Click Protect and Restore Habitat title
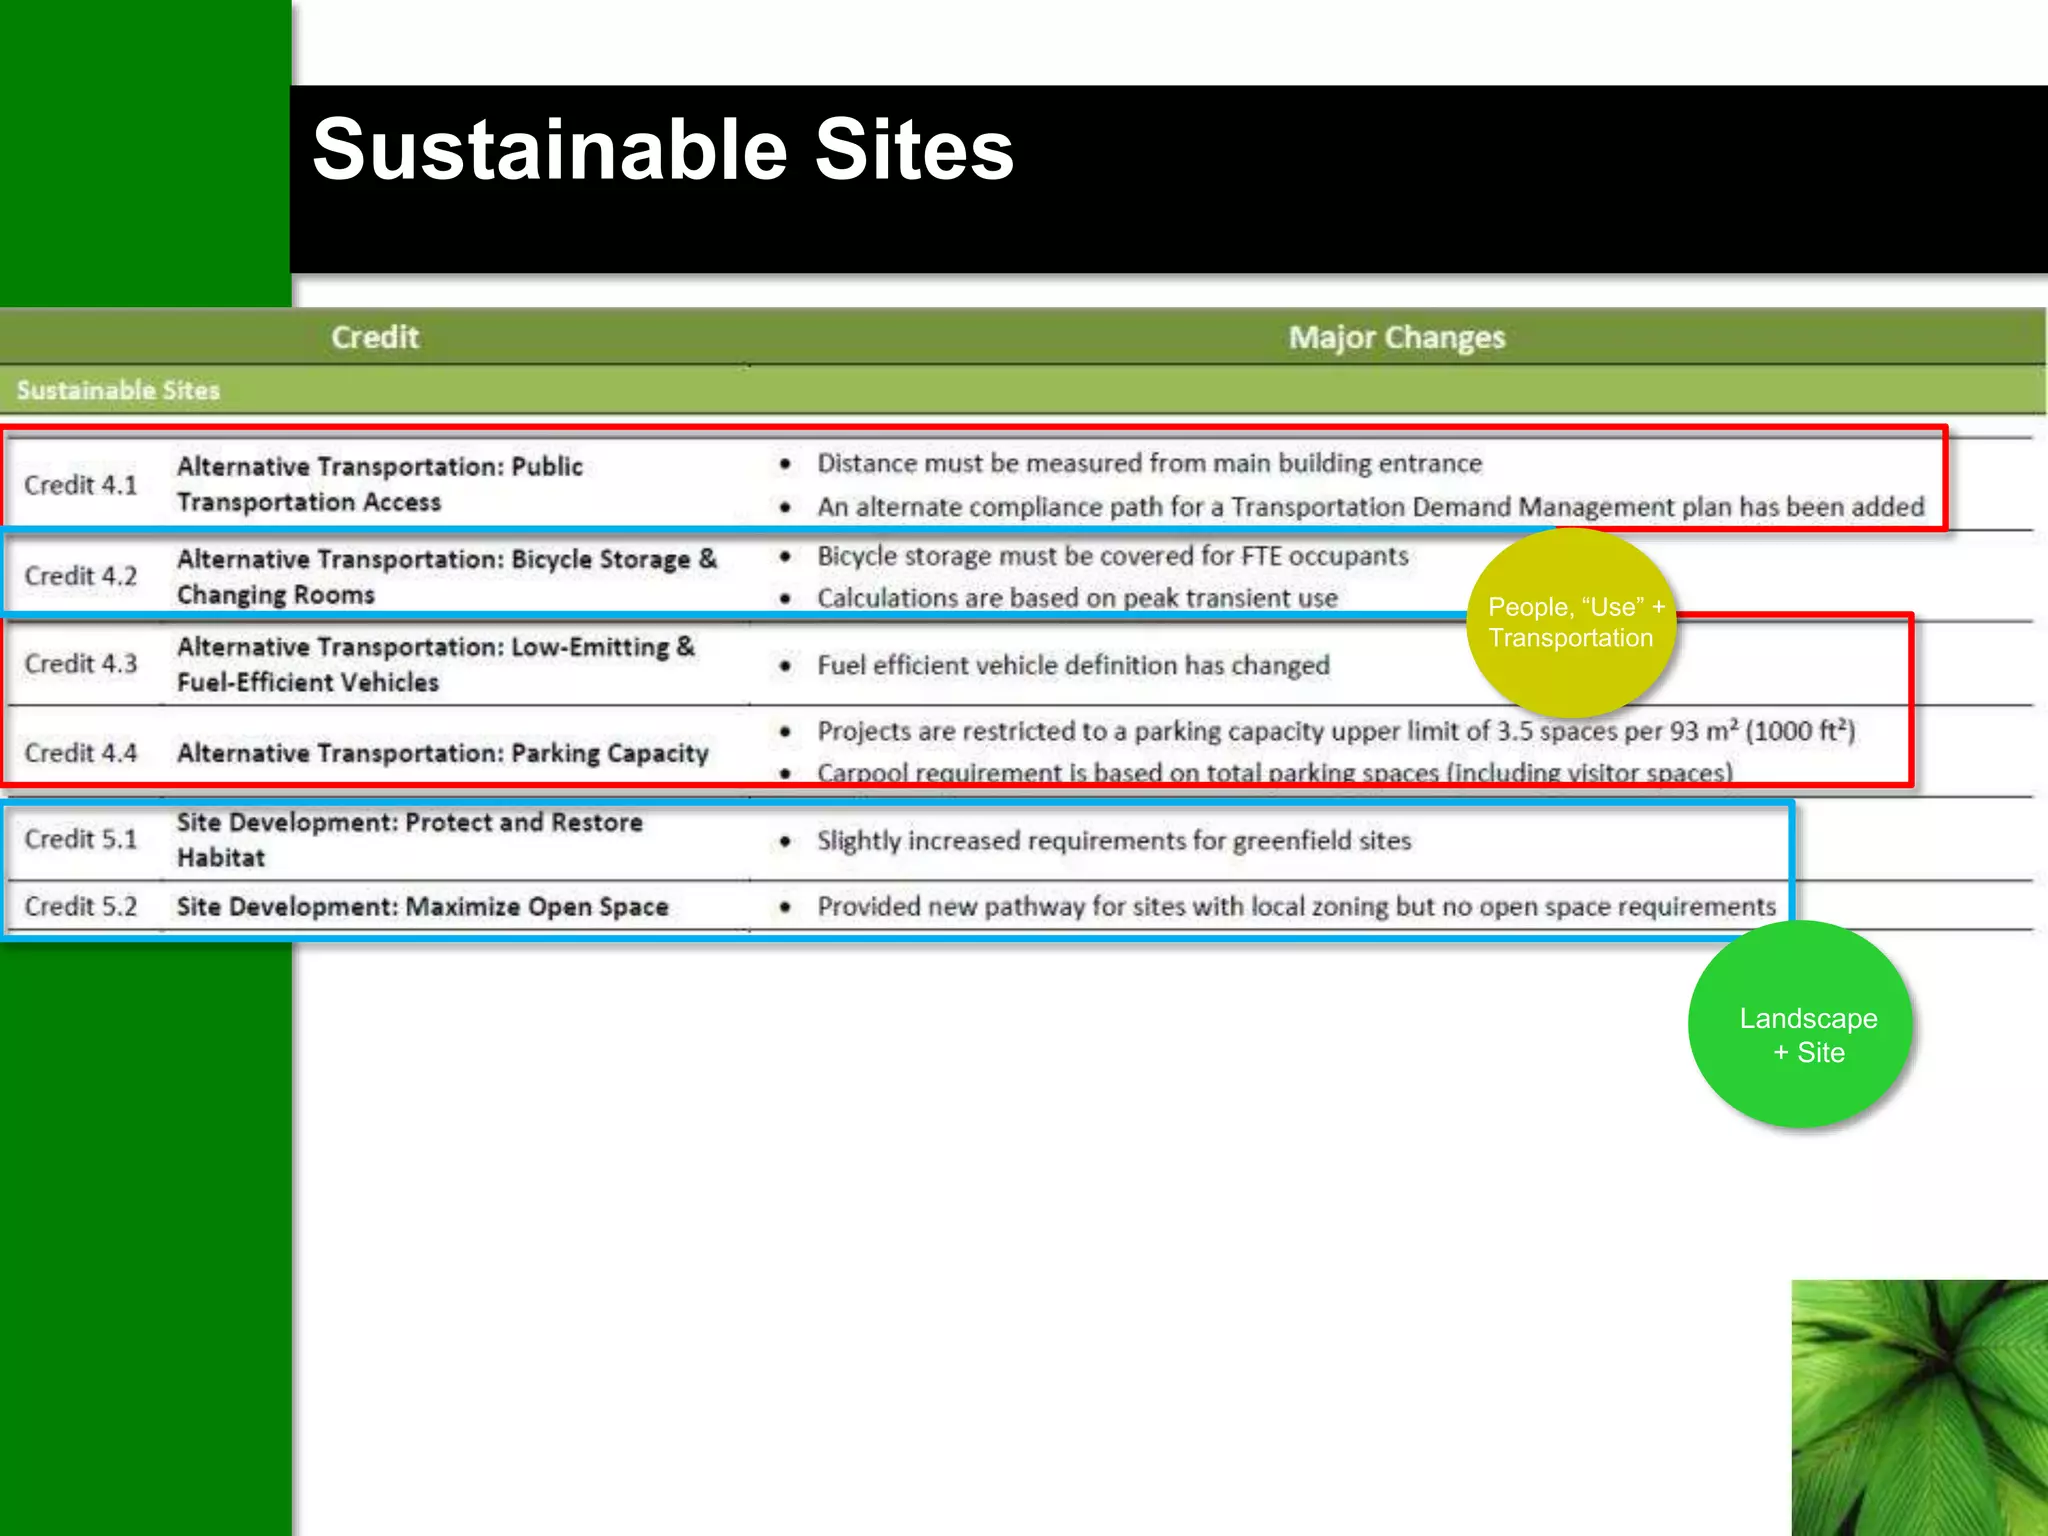 tap(410, 840)
